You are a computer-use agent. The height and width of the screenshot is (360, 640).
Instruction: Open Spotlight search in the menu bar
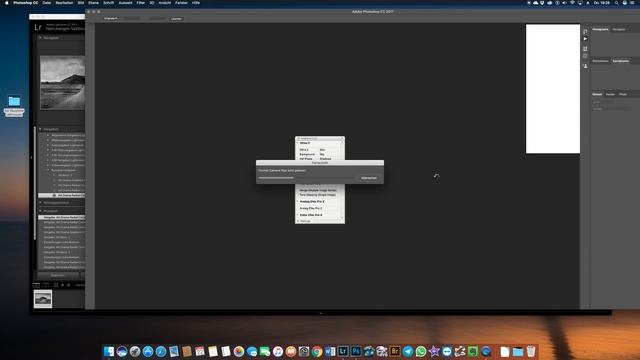tap(616, 3)
